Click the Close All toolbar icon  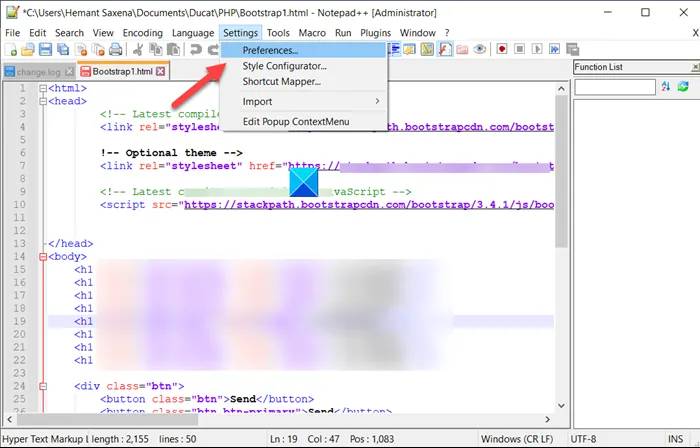[98, 50]
